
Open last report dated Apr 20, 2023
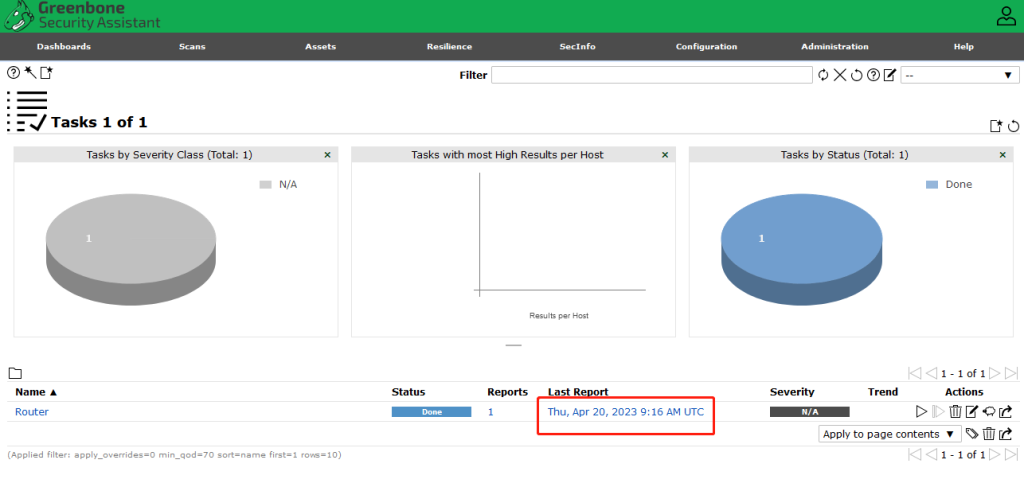click(x=625, y=412)
